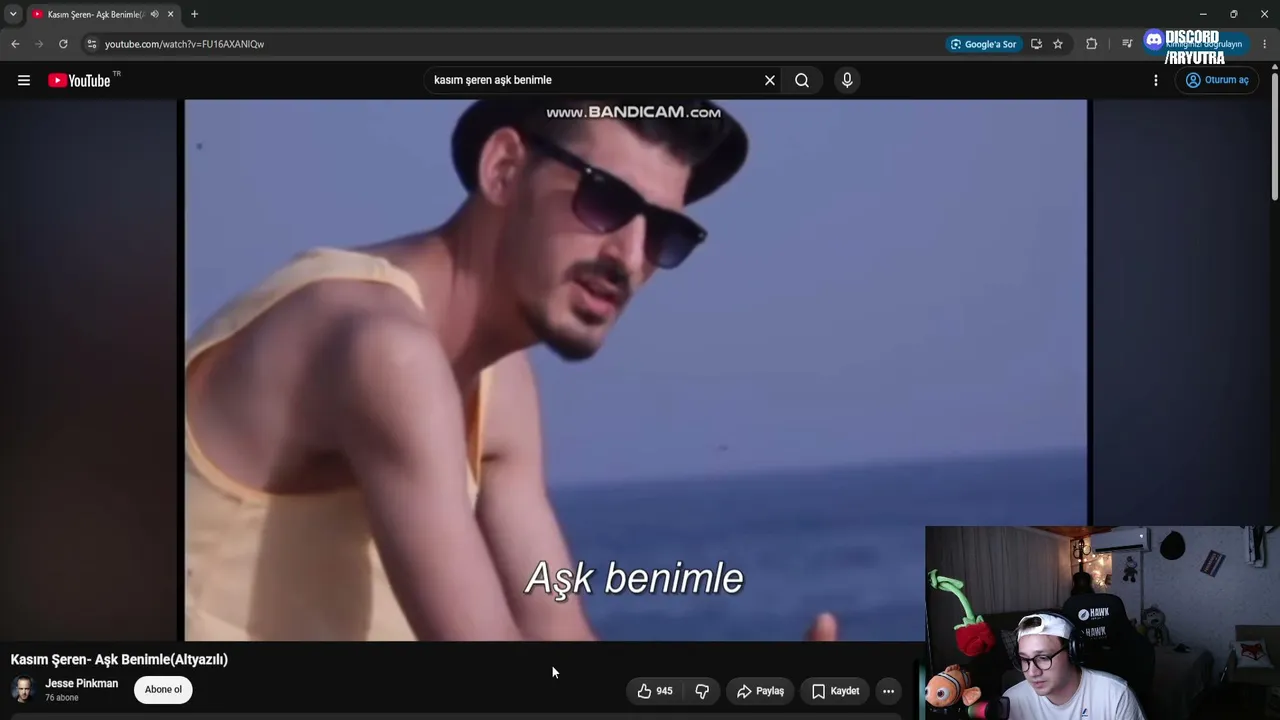This screenshot has width=1280, height=720.
Task: Open YouTube settings three-dot menu
Action: pyautogui.click(x=1156, y=80)
